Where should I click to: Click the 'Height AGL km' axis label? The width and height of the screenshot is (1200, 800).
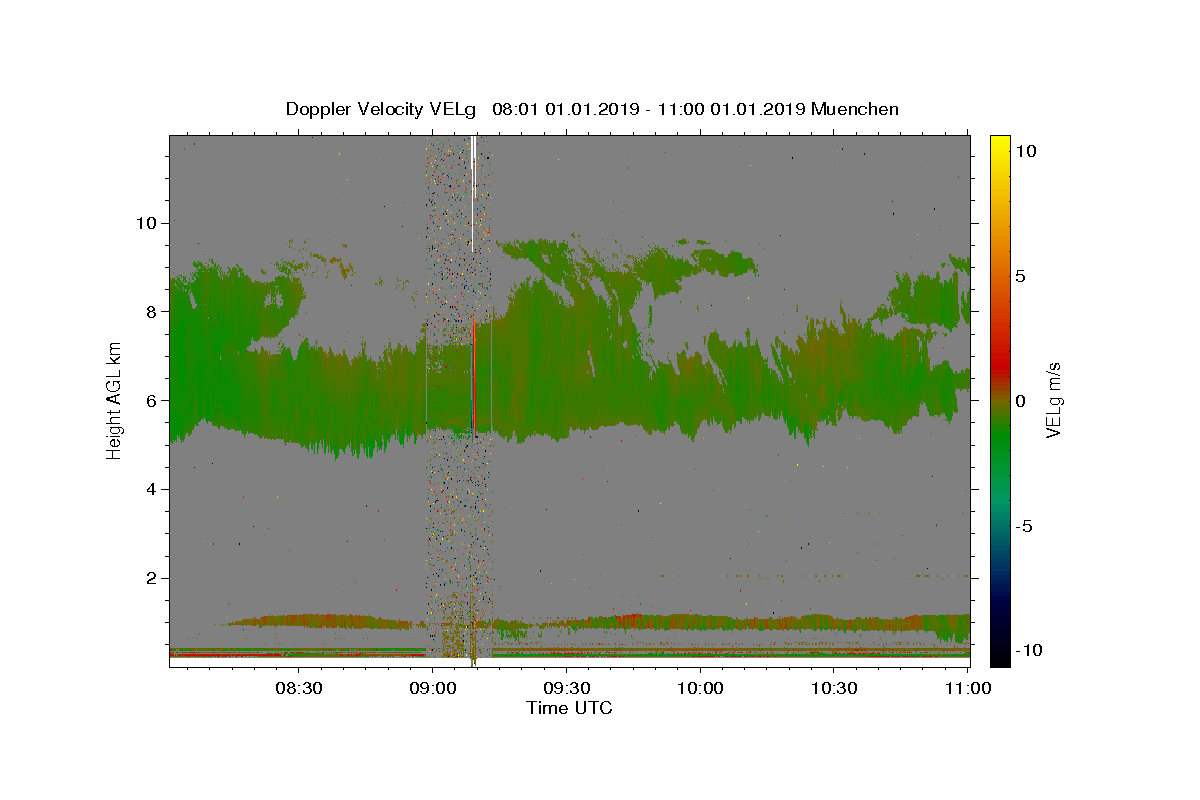tap(115, 400)
